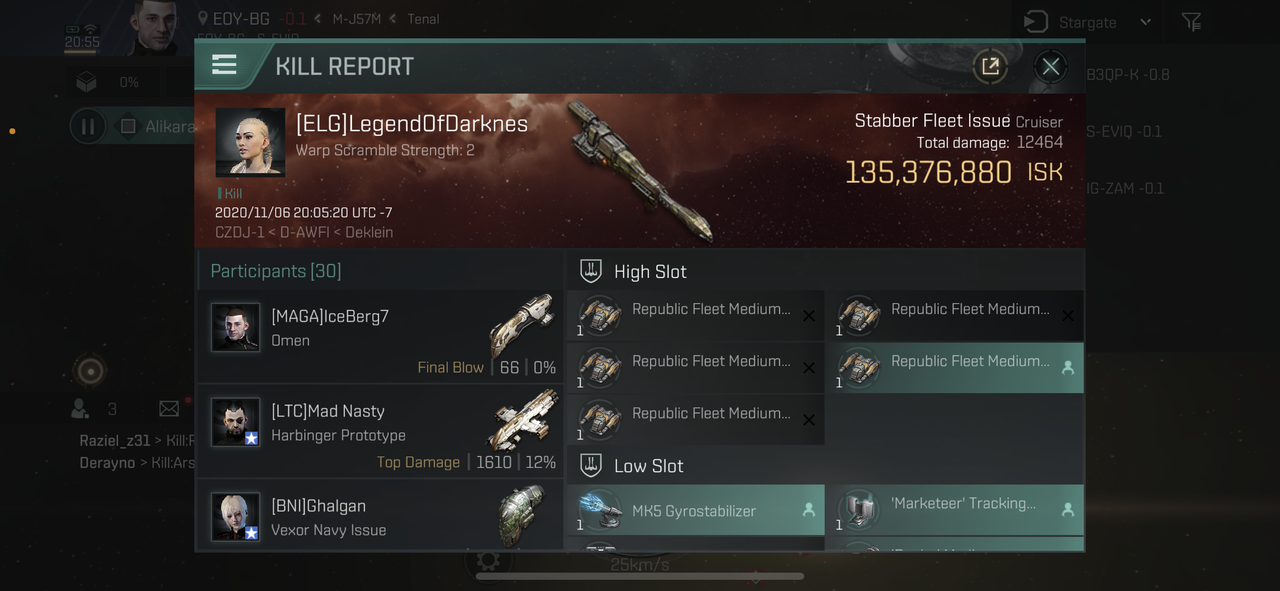Close the Kill Report window

pyautogui.click(x=1050, y=66)
